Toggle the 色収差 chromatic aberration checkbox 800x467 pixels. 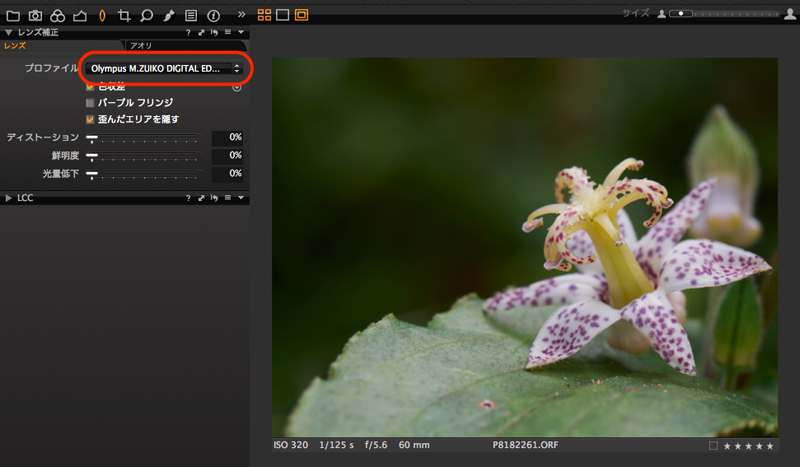[x=90, y=87]
